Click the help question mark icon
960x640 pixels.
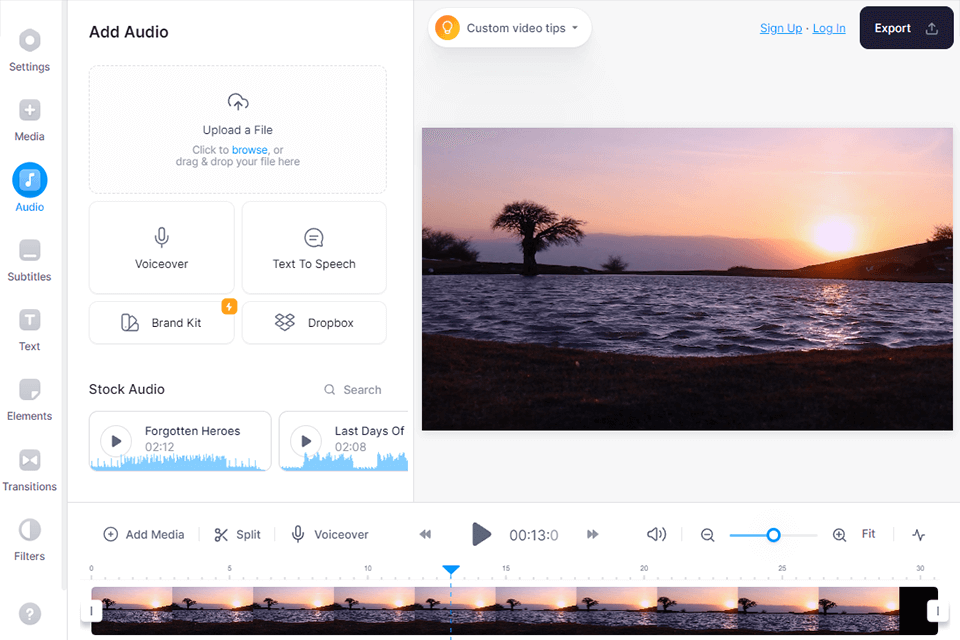29,614
